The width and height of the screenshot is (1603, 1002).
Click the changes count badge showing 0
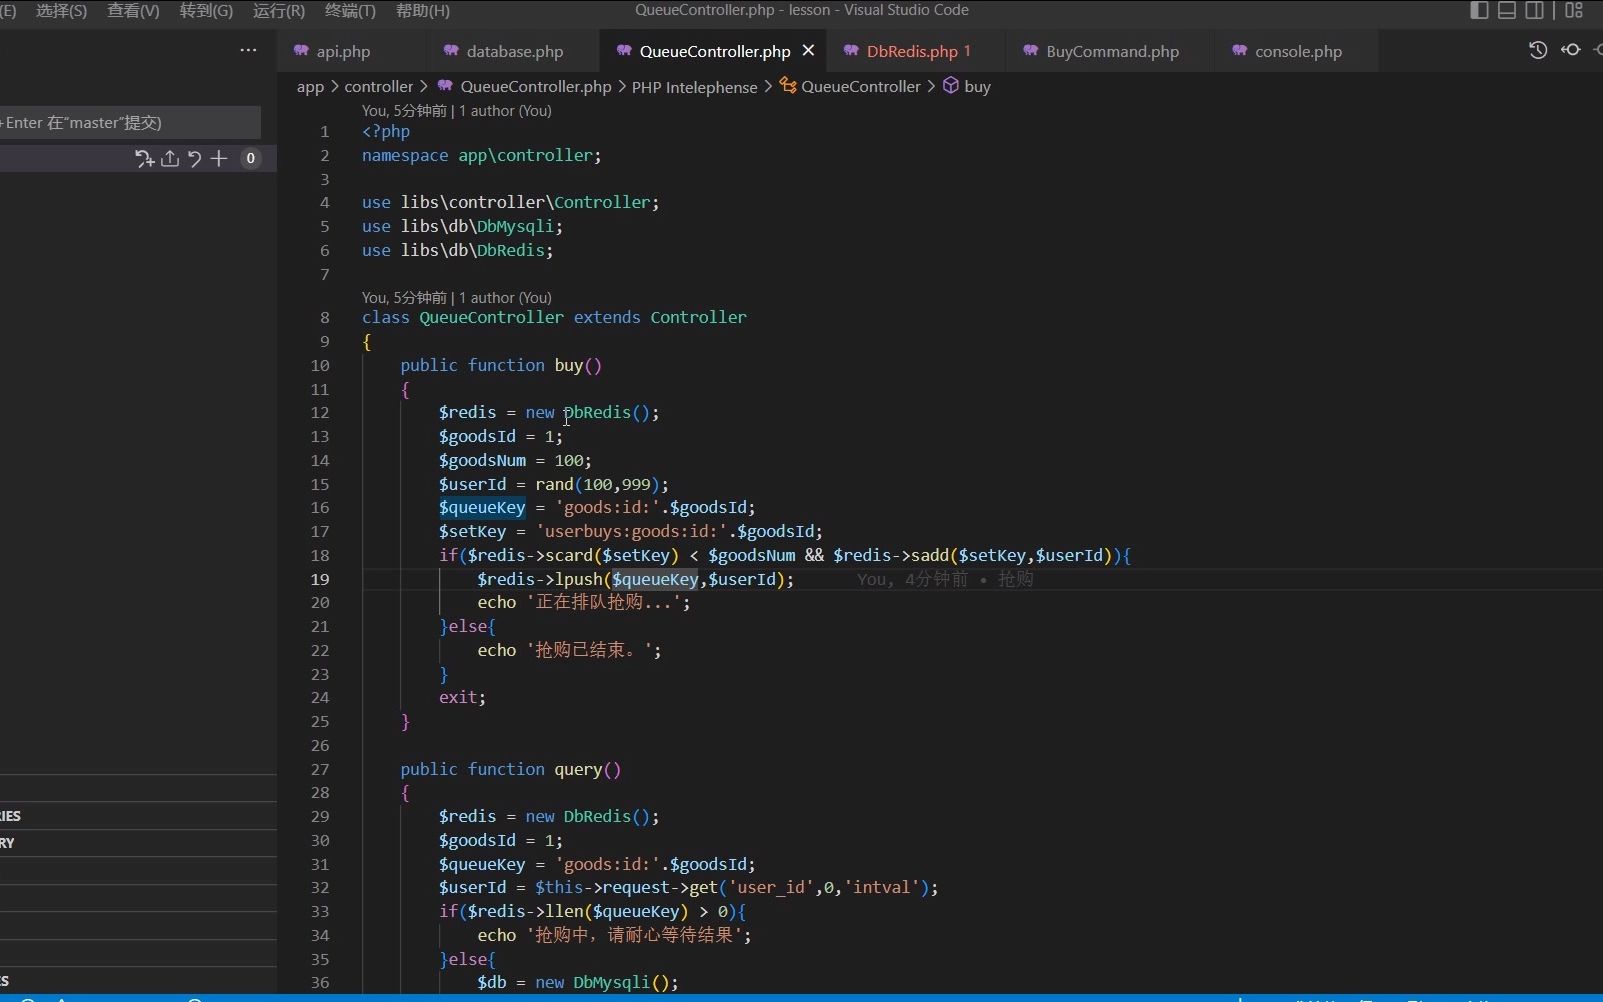click(x=251, y=158)
